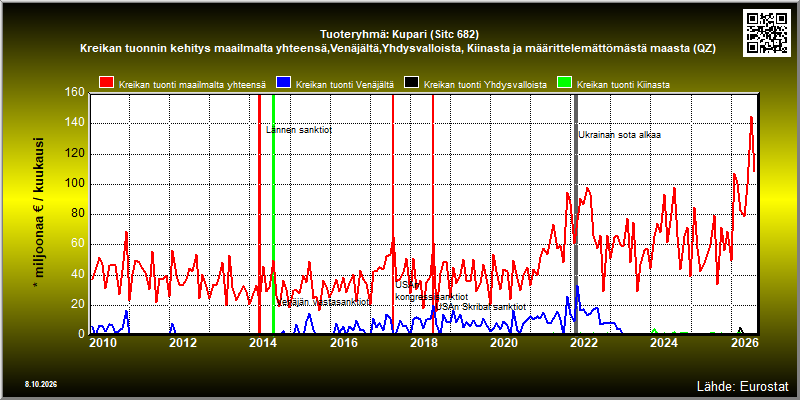The width and height of the screenshot is (800, 400).
Task: Click the blue legend swatch for Russia imports
Action: pyautogui.click(x=284, y=83)
